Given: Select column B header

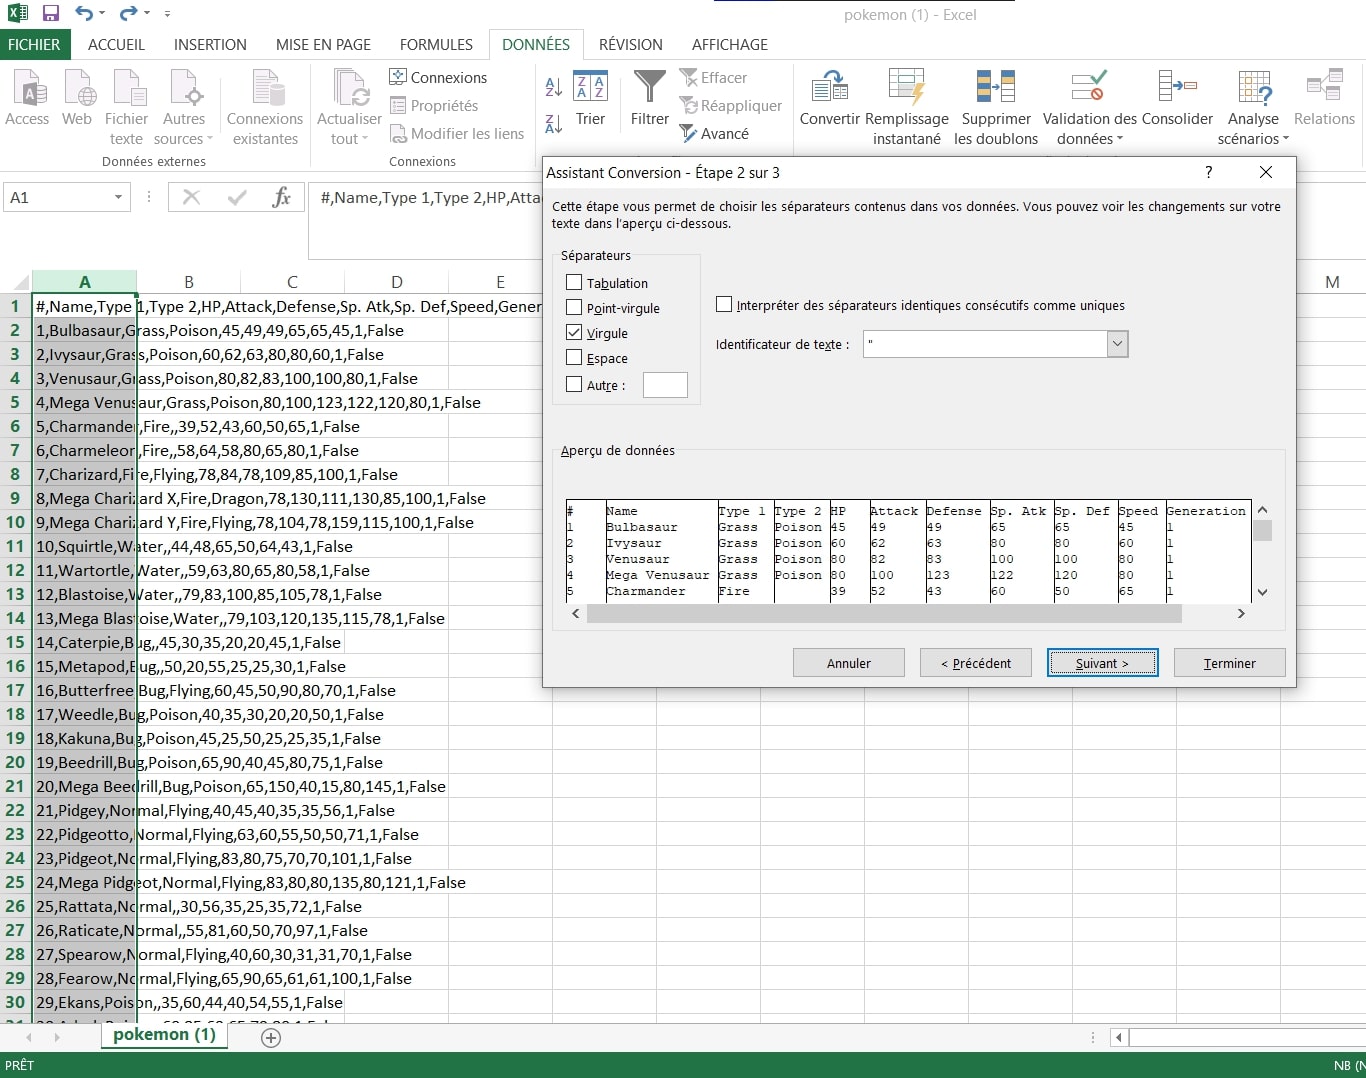Looking at the screenshot, I should pyautogui.click(x=188, y=282).
